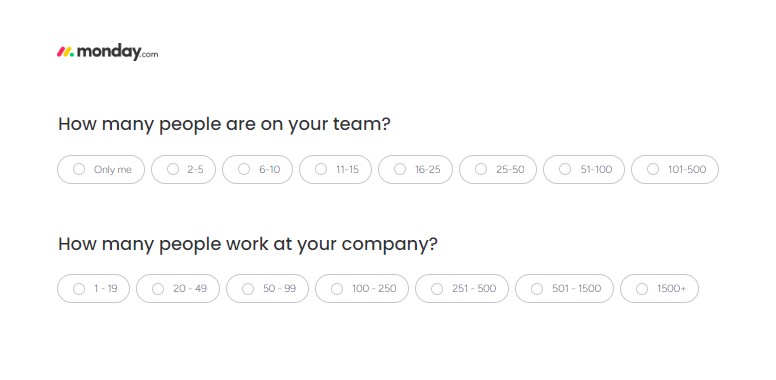Pick the 1500+ company size

click(x=660, y=288)
